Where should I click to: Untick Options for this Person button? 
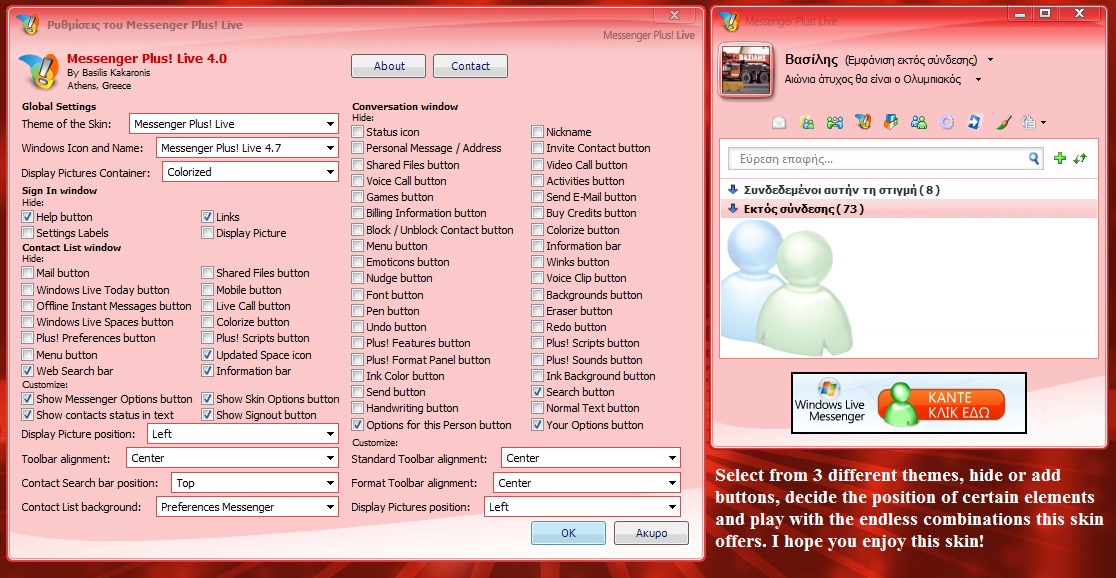357,425
